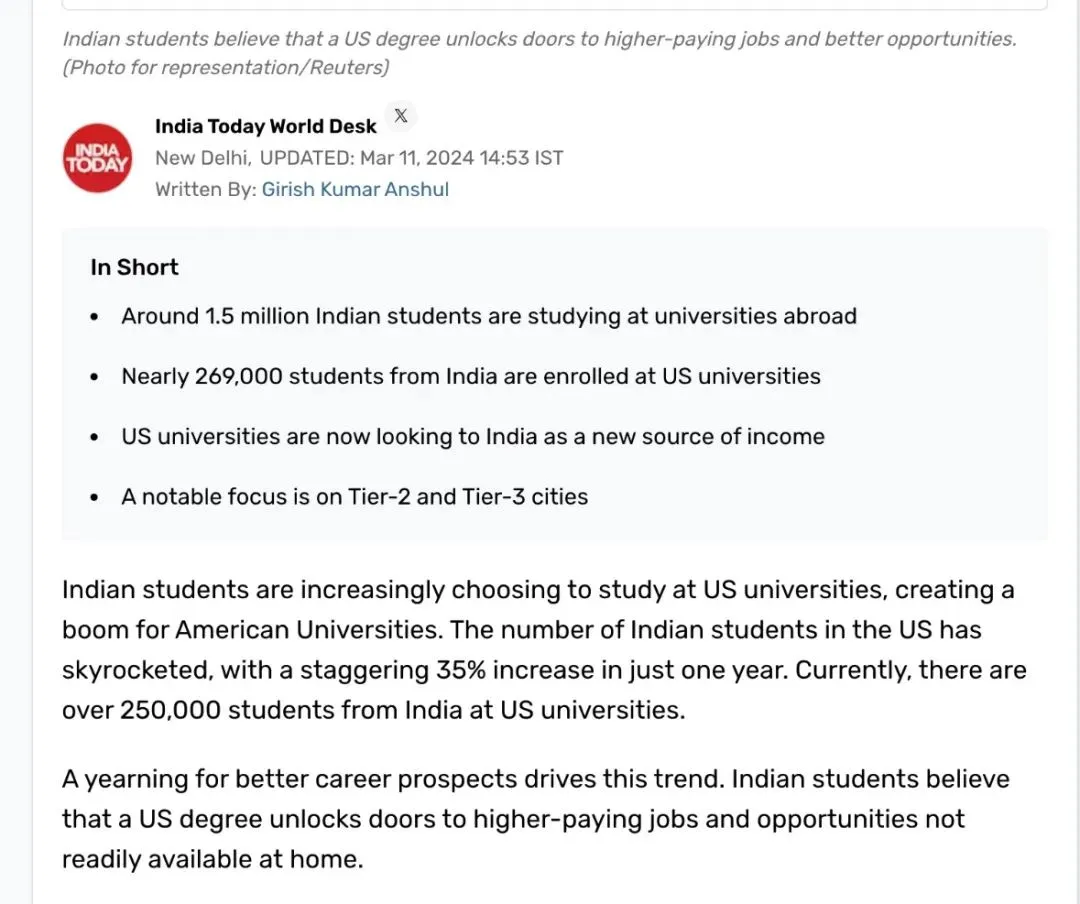Viewport: 1080px width, 904px height.
Task: Click the 35% figure in the first paragraph
Action: (461, 670)
